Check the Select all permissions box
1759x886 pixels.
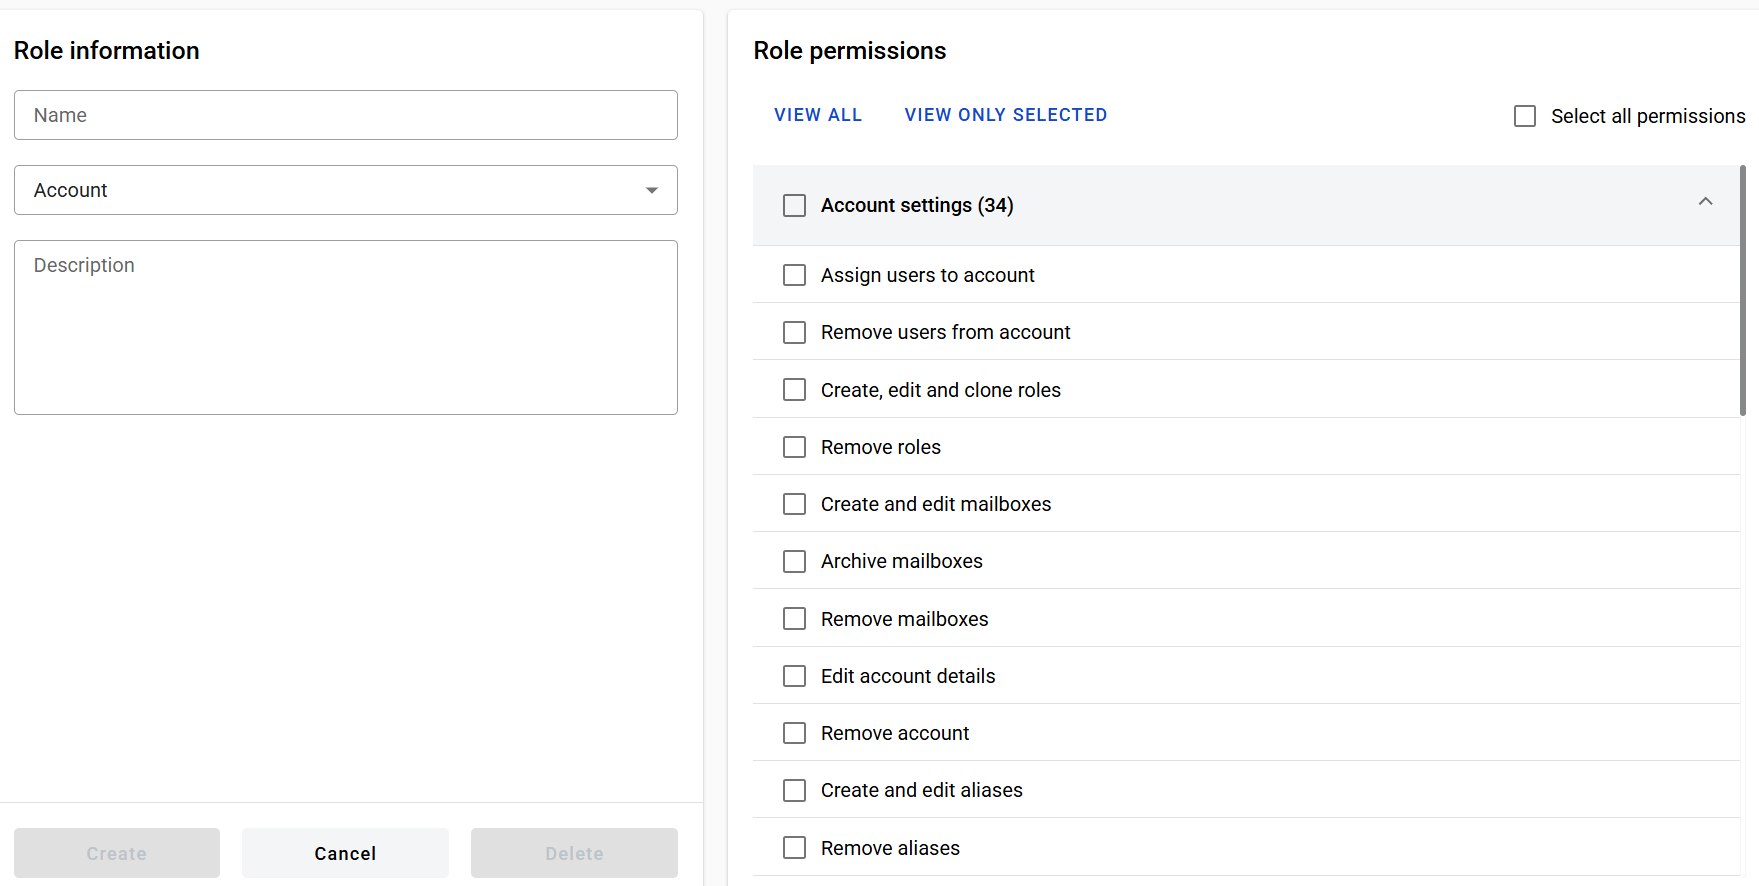coord(1525,116)
